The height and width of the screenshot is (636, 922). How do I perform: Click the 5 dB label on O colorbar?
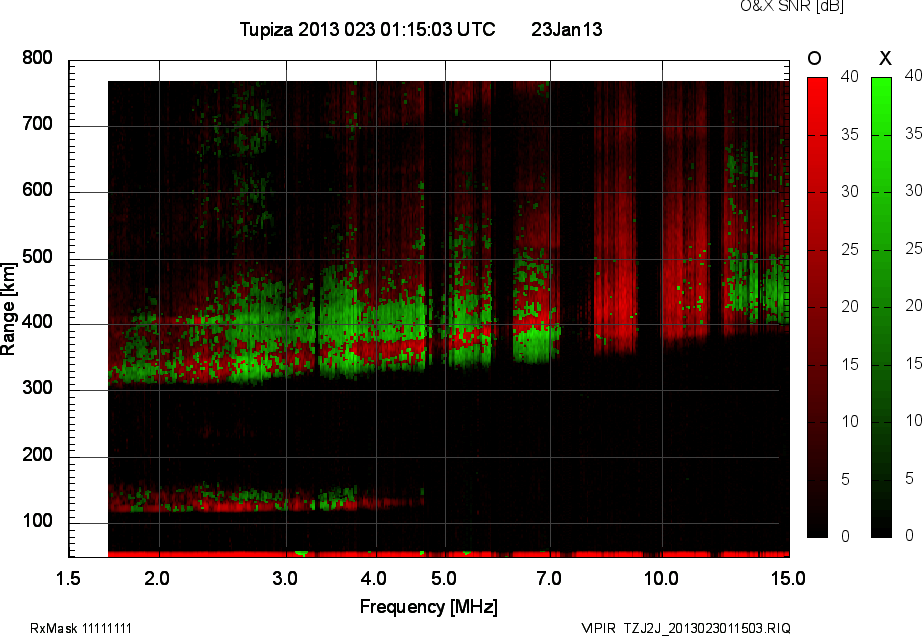[x=846, y=479]
